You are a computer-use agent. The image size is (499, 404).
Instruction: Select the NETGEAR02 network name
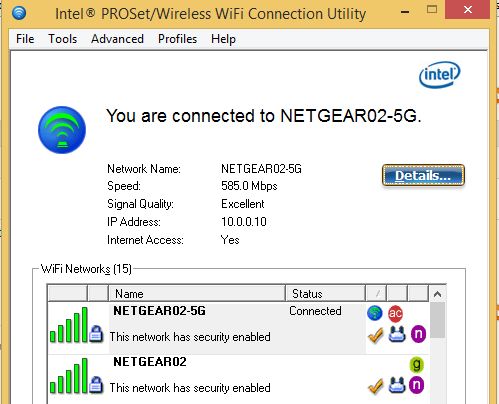point(150,362)
